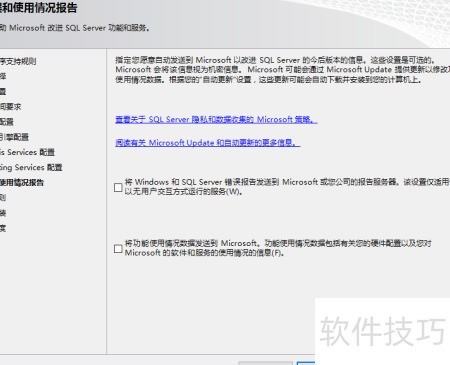Select the 'ing Services 配置' step in the sidebar

(x=31, y=167)
